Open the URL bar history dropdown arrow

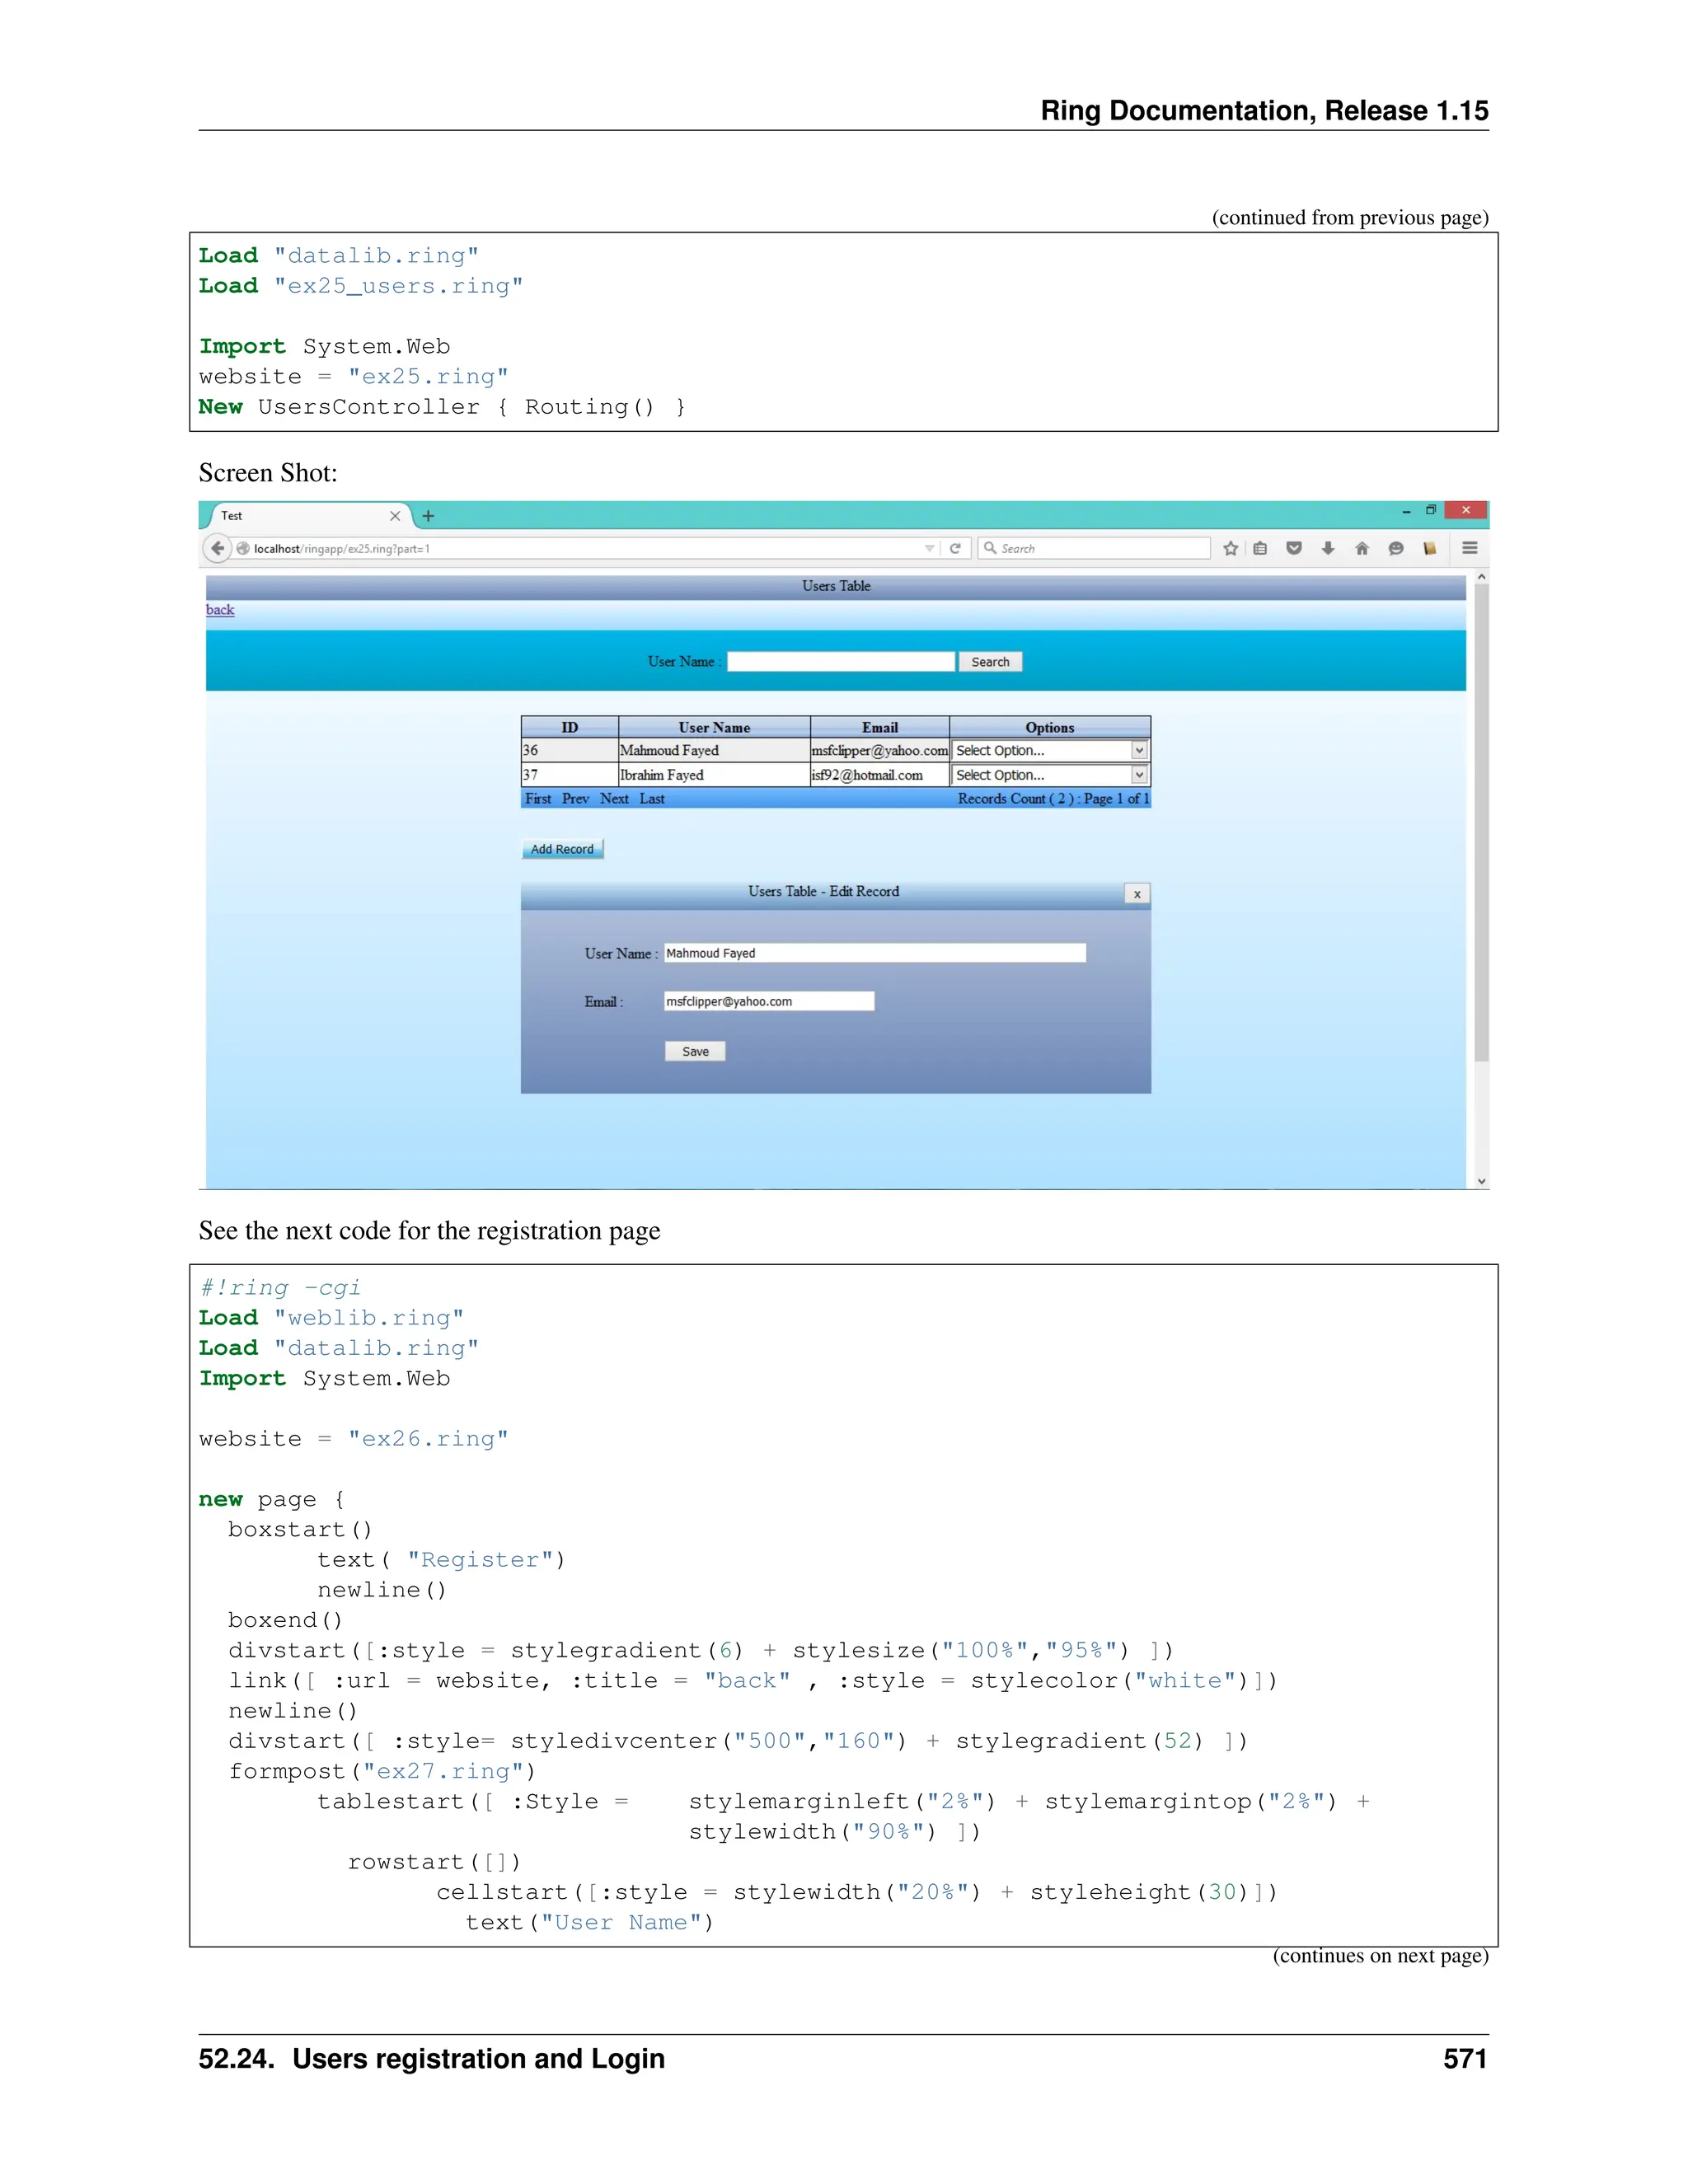pyautogui.click(x=929, y=548)
